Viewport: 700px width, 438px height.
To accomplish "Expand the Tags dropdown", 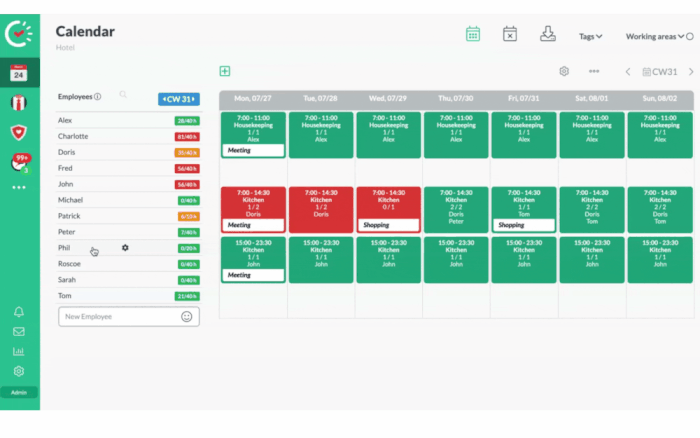I will click(x=590, y=36).
